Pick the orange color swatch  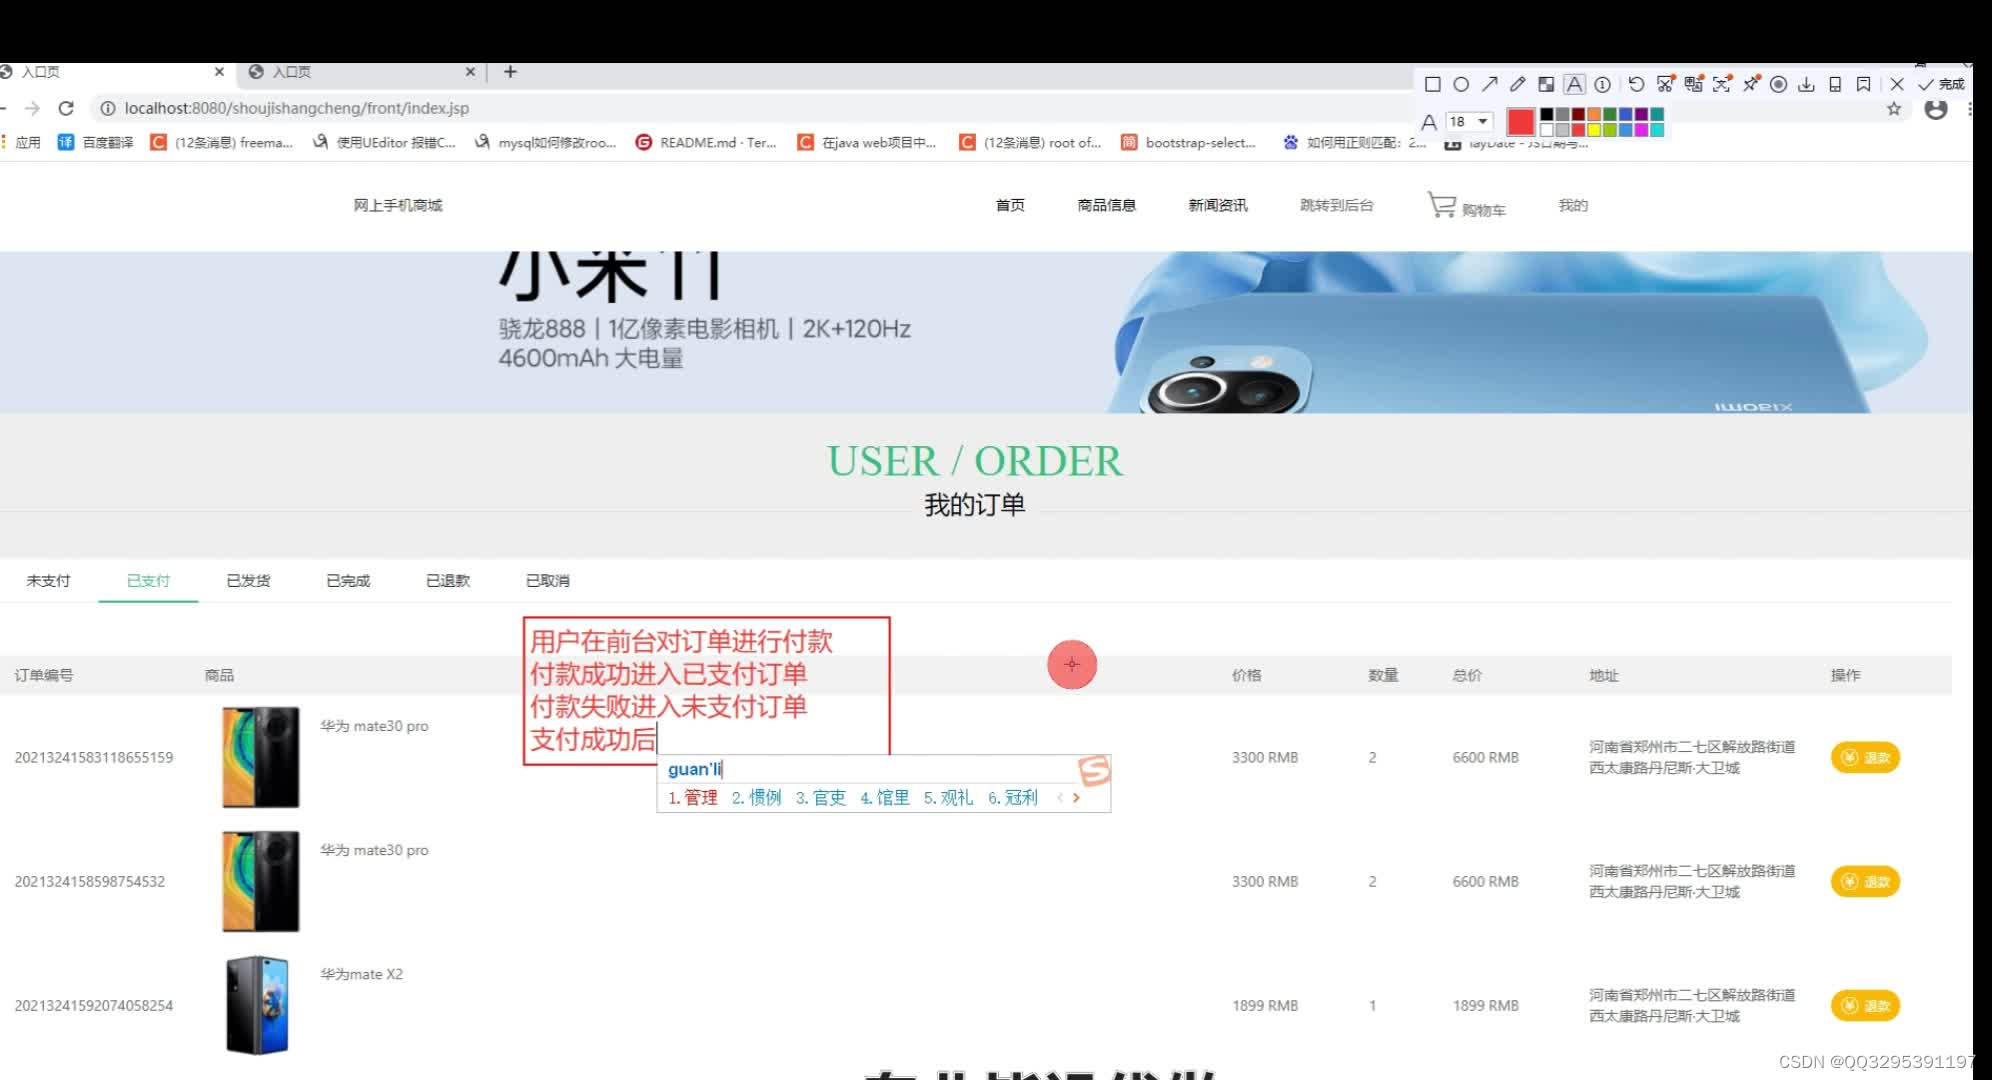tap(1594, 114)
